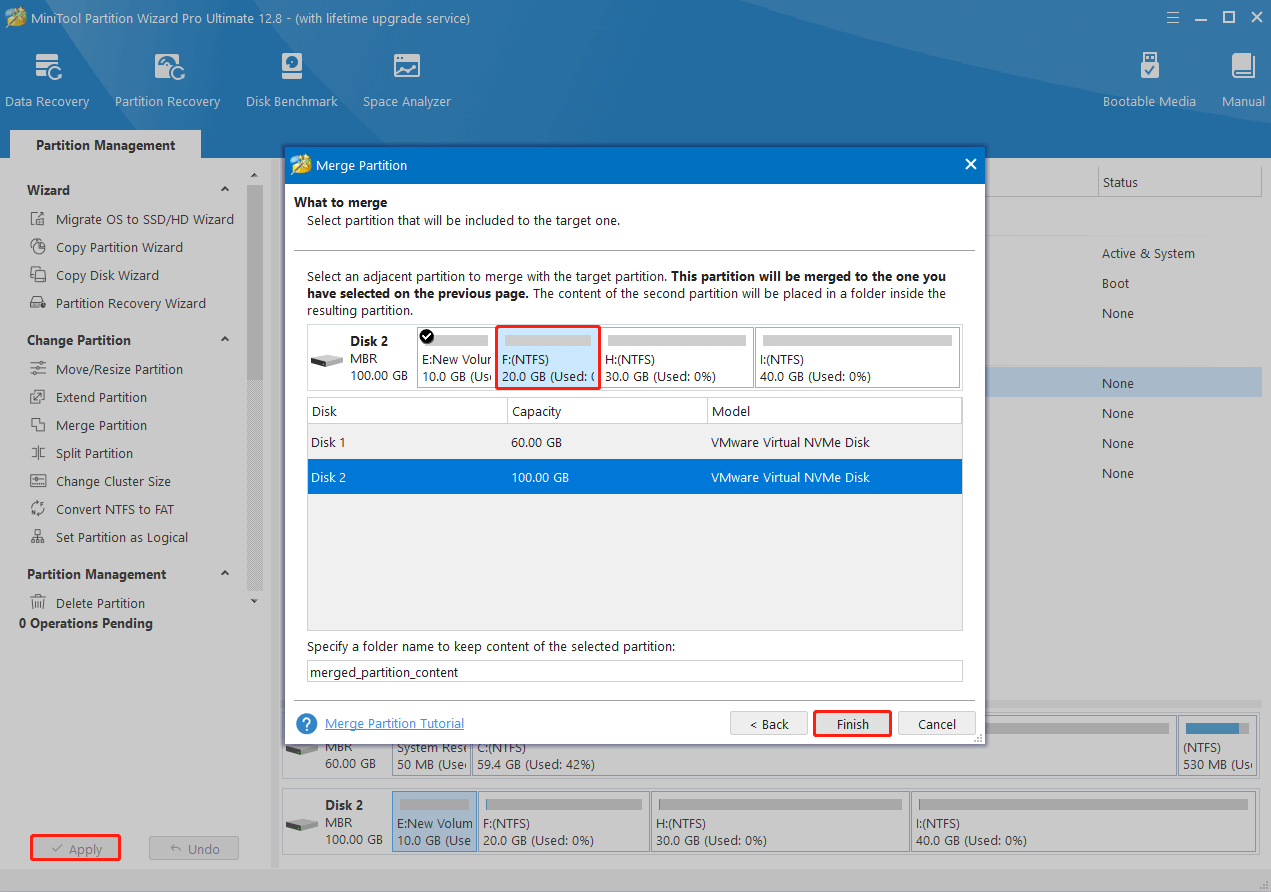Image resolution: width=1271 pixels, height=892 pixels.
Task: Go back to the previous wizard page
Action: point(768,724)
